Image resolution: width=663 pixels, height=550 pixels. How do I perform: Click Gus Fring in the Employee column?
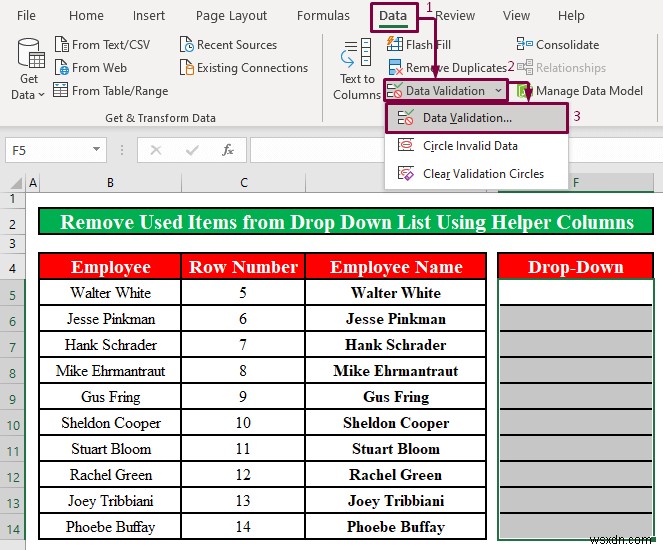[110, 397]
